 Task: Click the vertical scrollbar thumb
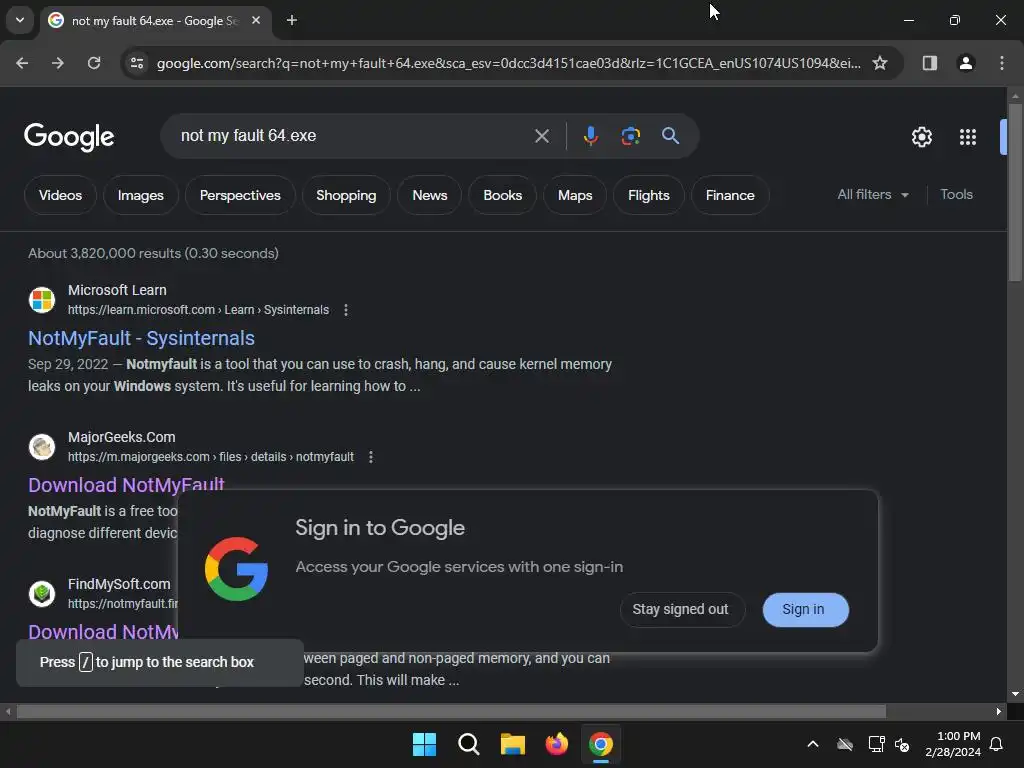1015,193
